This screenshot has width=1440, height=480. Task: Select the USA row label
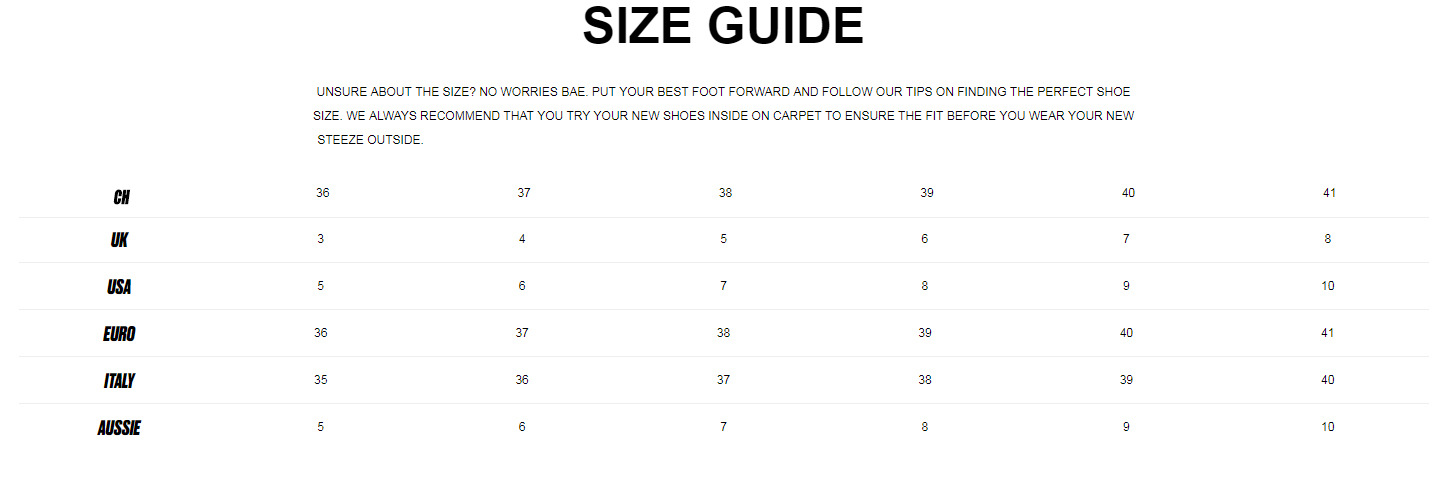click(119, 287)
